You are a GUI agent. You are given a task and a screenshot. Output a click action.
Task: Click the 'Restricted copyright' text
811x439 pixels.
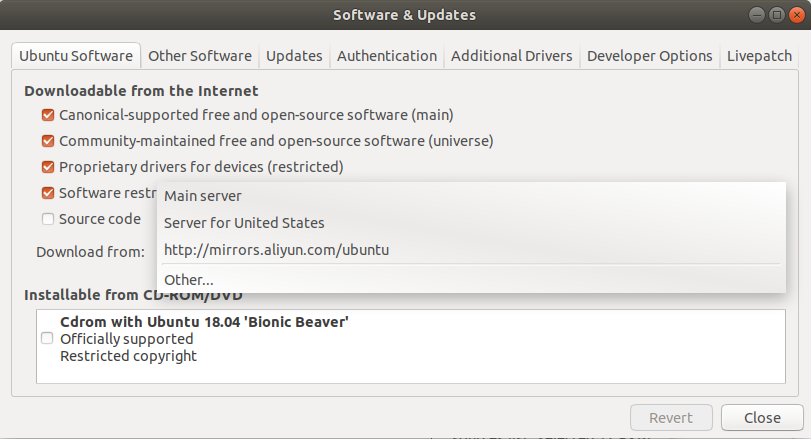[x=128, y=356]
